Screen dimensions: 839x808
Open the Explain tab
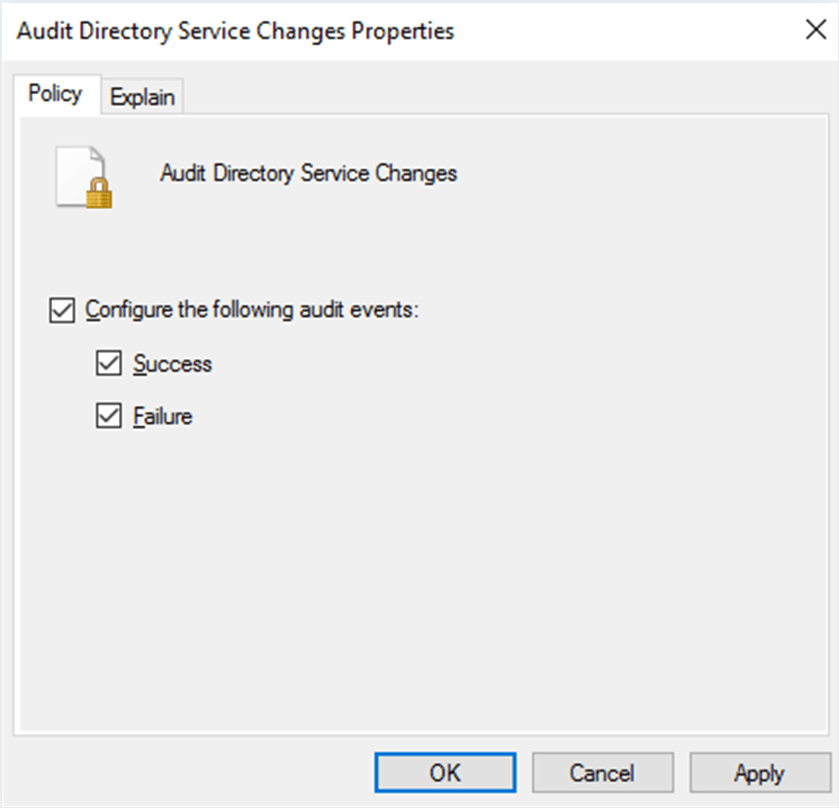[142, 97]
